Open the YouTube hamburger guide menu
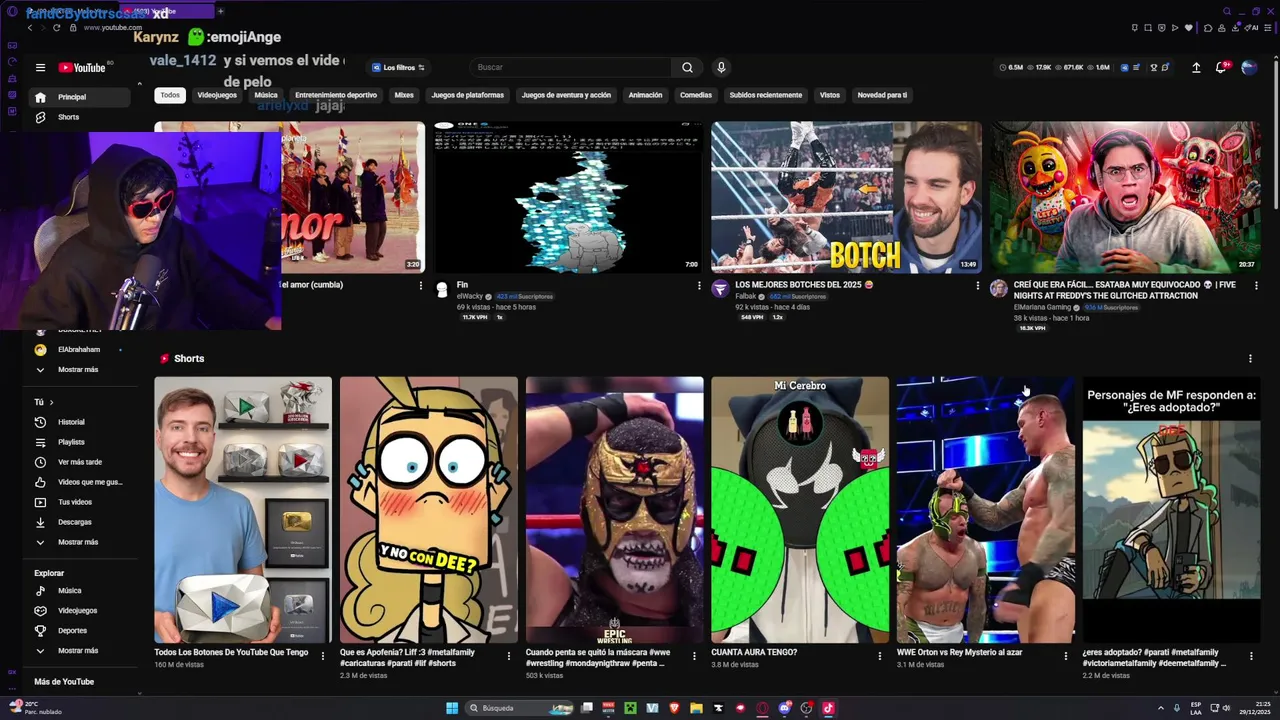The width and height of the screenshot is (1280, 720). point(40,68)
